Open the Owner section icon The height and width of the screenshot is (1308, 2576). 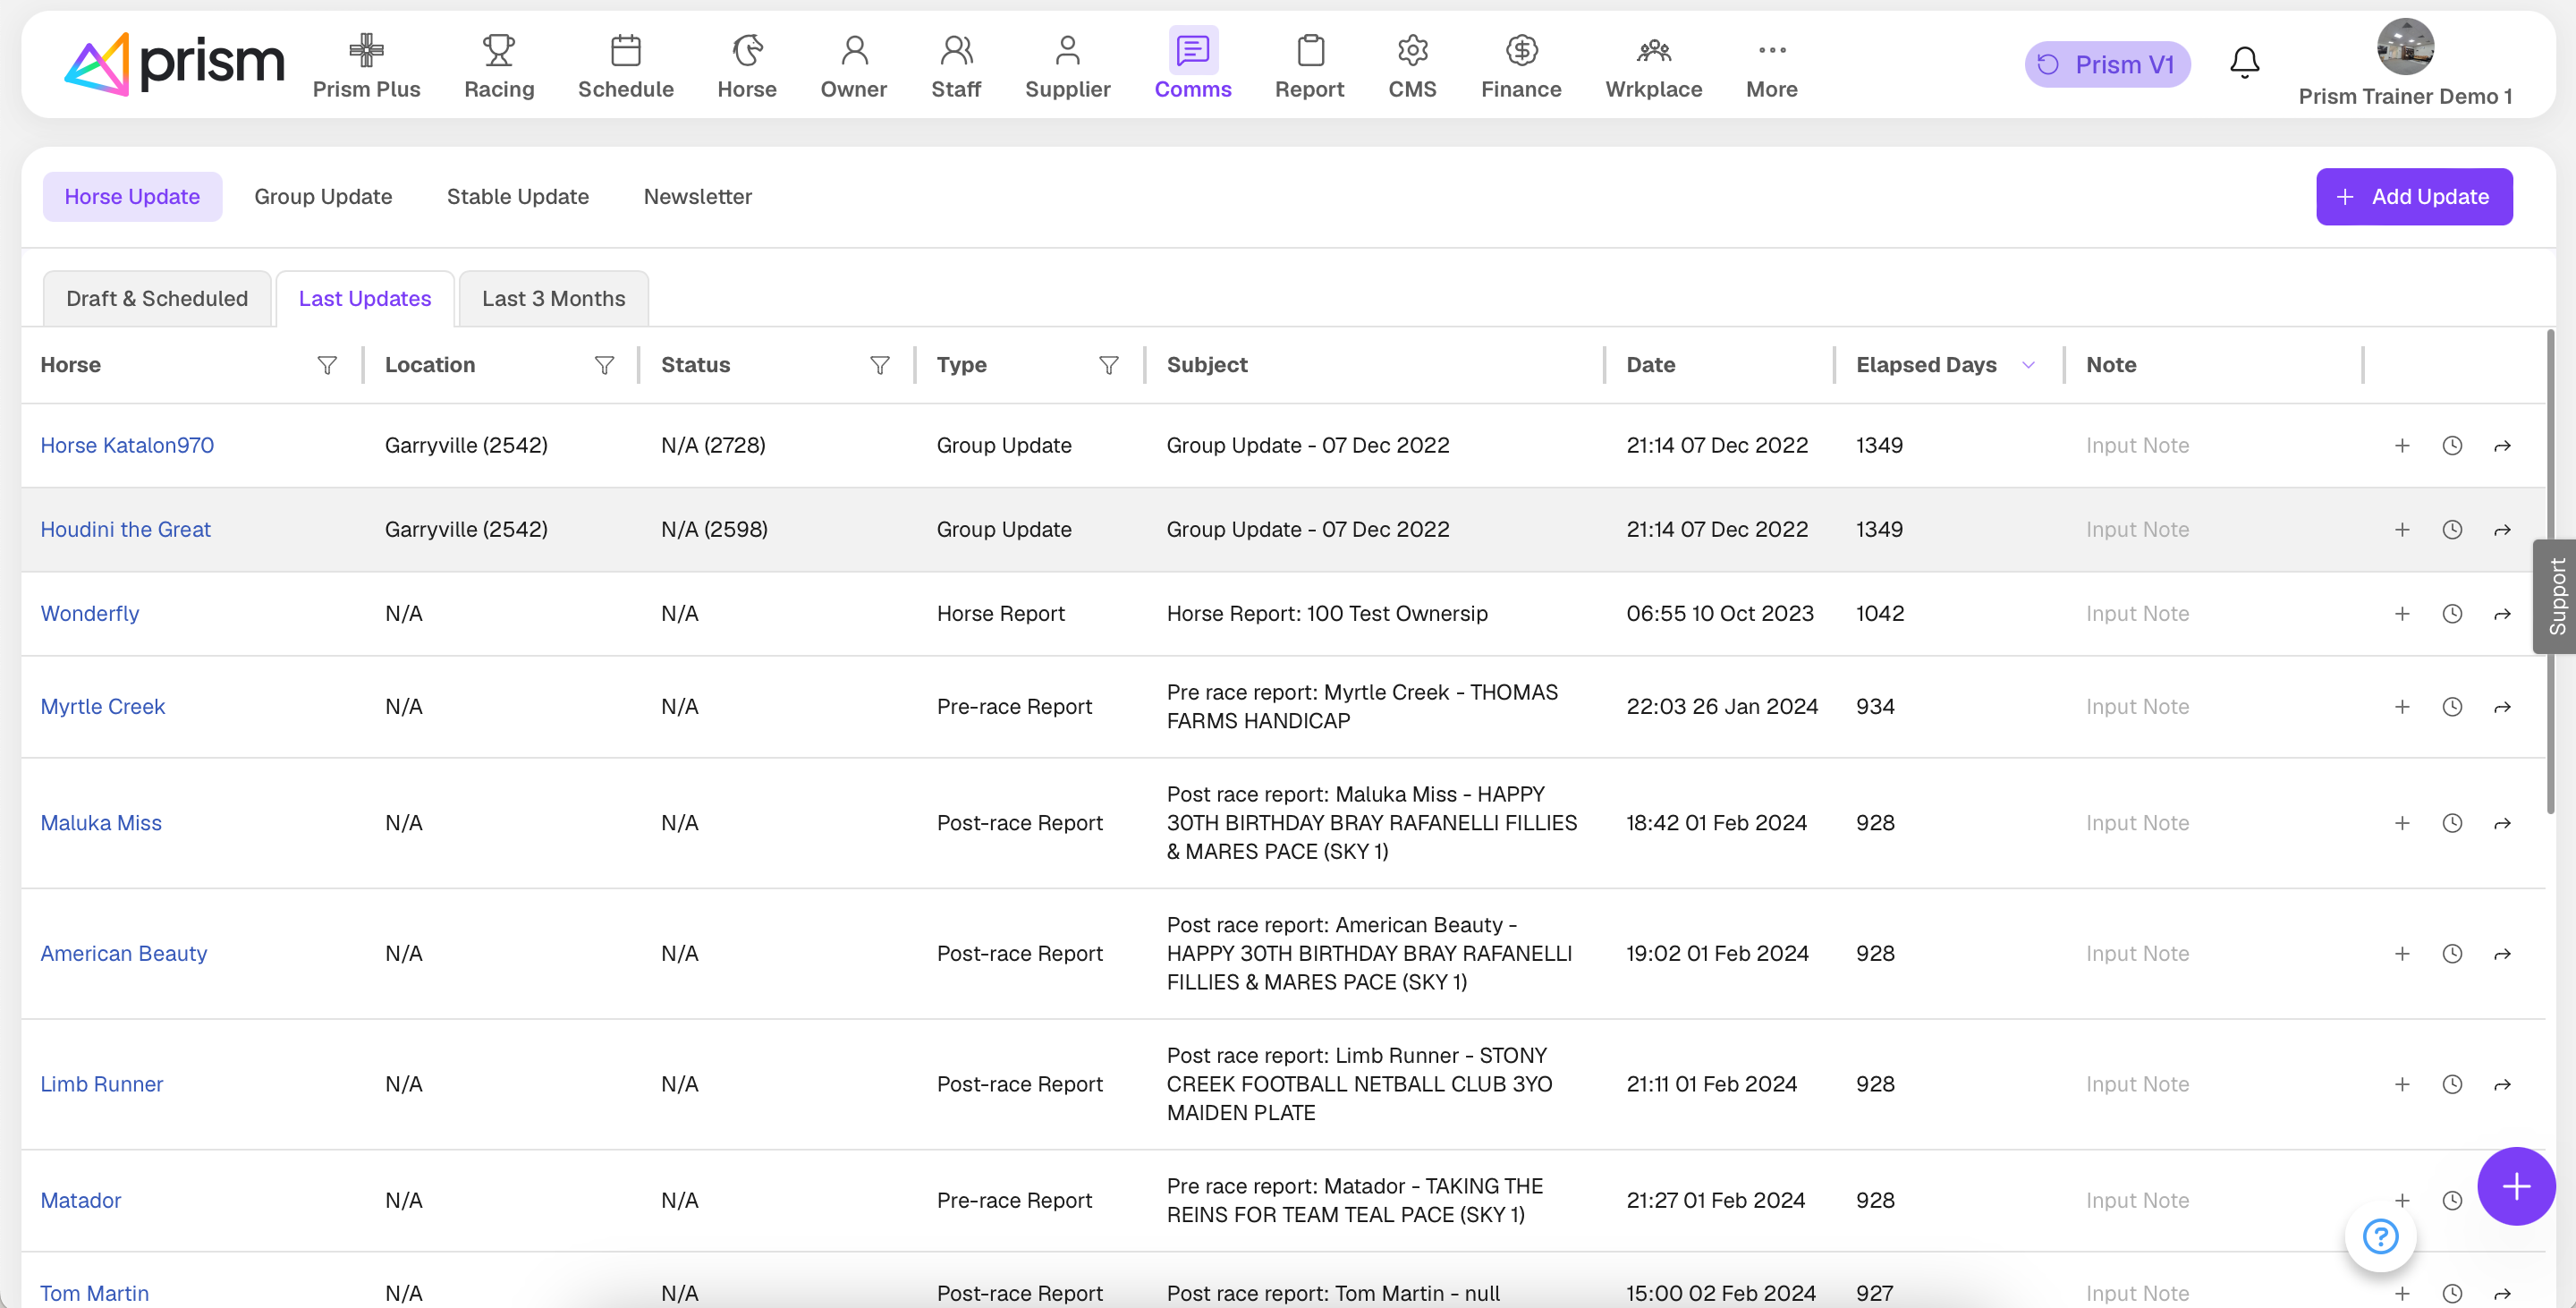[854, 50]
